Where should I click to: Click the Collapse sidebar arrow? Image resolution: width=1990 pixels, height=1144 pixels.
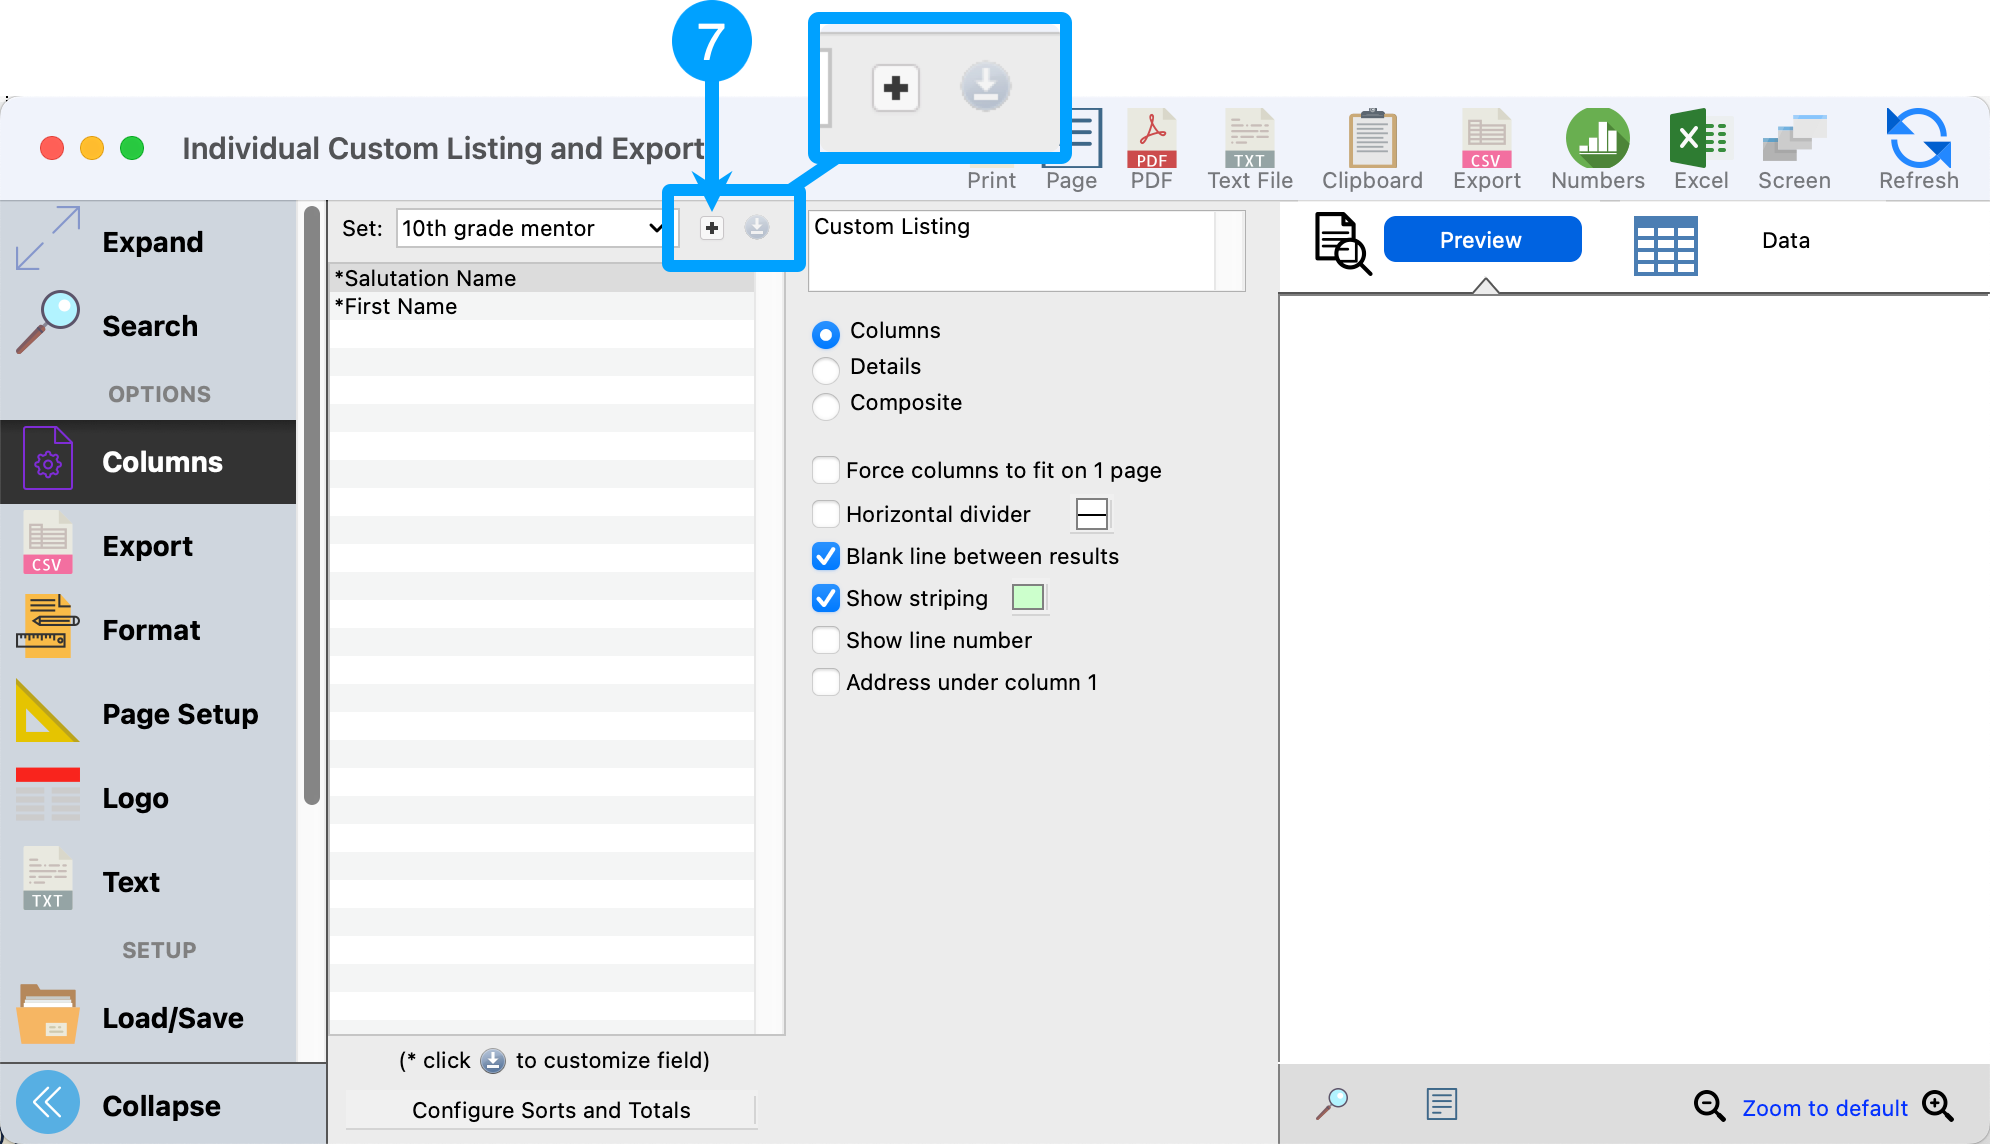[x=48, y=1104]
